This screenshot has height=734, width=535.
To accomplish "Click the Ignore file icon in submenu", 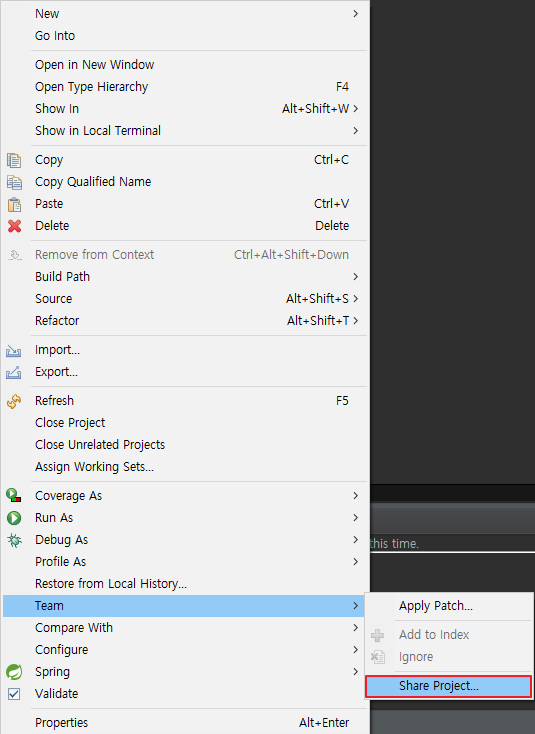I will click(377, 657).
